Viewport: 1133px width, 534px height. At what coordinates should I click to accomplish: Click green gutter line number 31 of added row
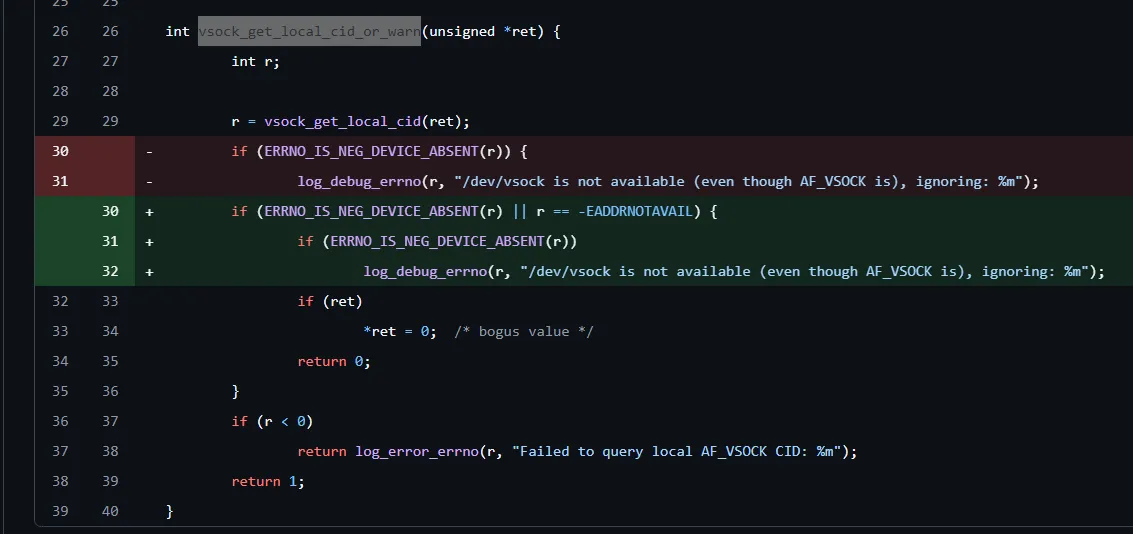click(x=110, y=241)
